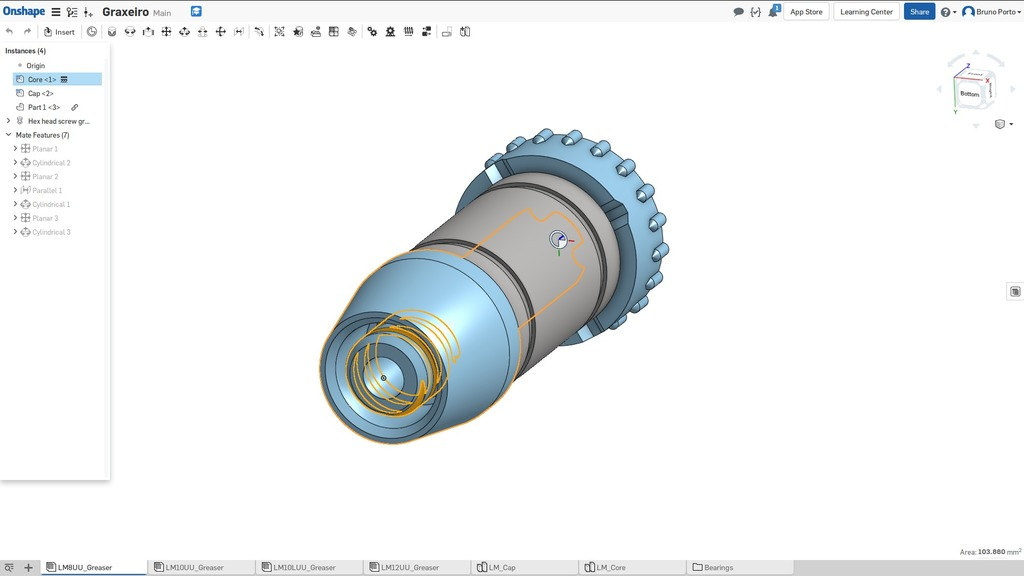
Task: Open the versions and history graph icon
Action: click(72, 12)
